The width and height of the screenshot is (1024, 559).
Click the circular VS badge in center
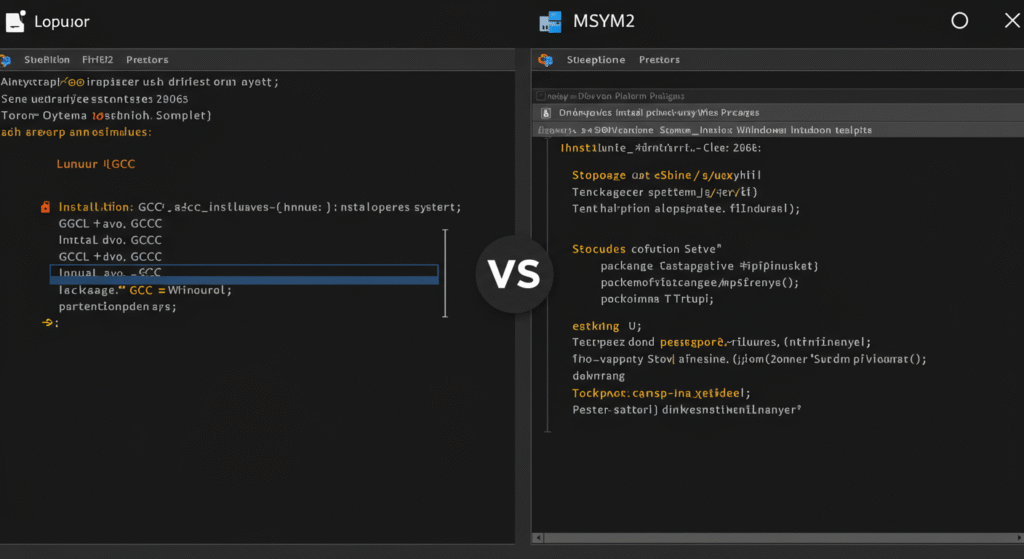click(x=514, y=273)
